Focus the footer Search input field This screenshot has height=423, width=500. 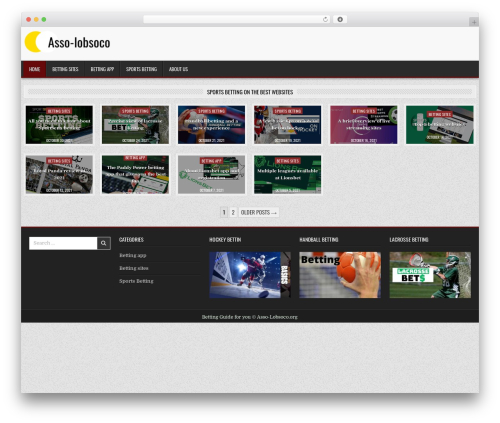point(63,243)
